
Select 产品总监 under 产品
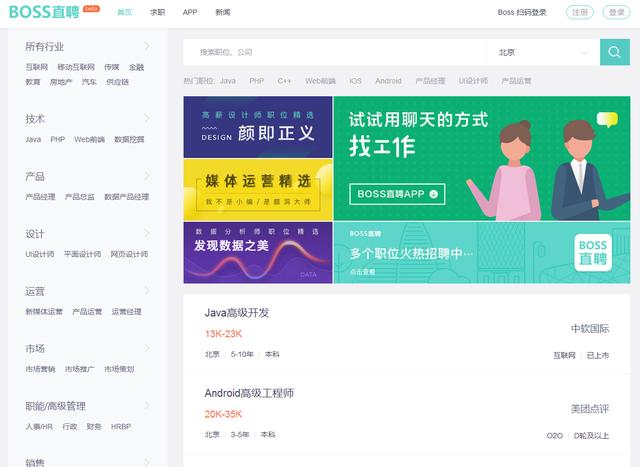[80, 197]
